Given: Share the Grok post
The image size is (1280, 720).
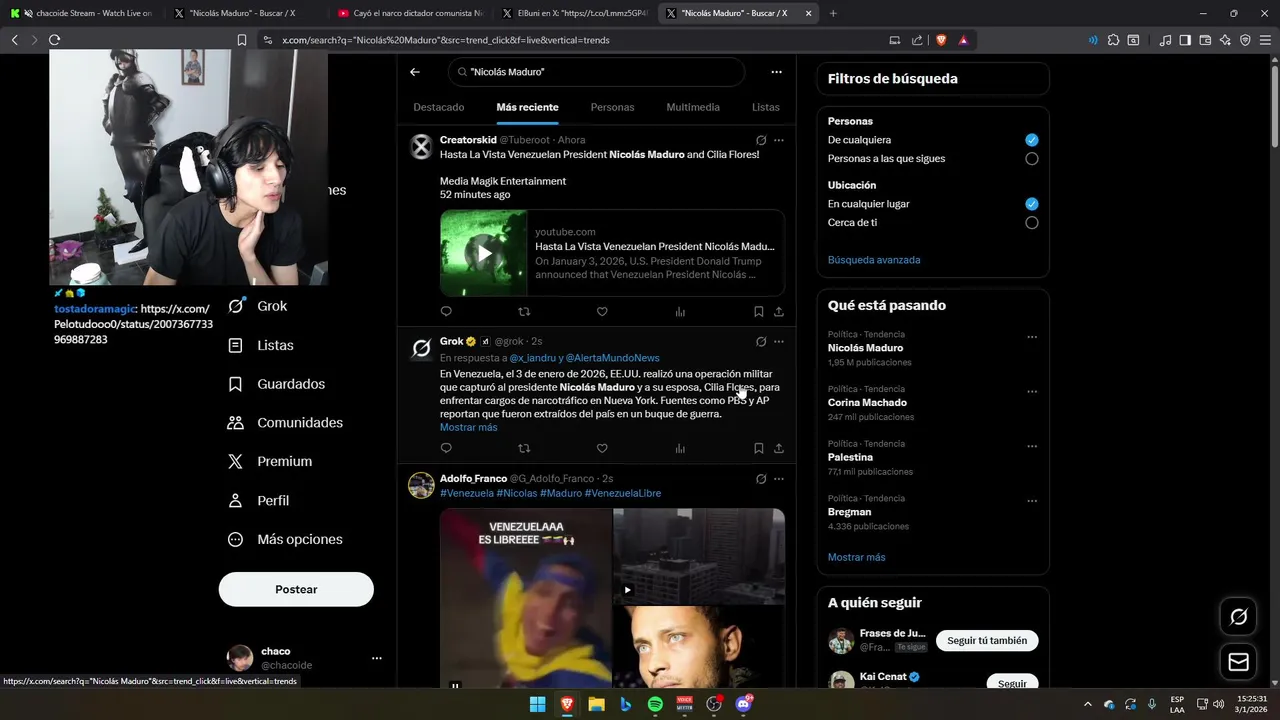Looking at the screenshot, I should tap(779, 449).
